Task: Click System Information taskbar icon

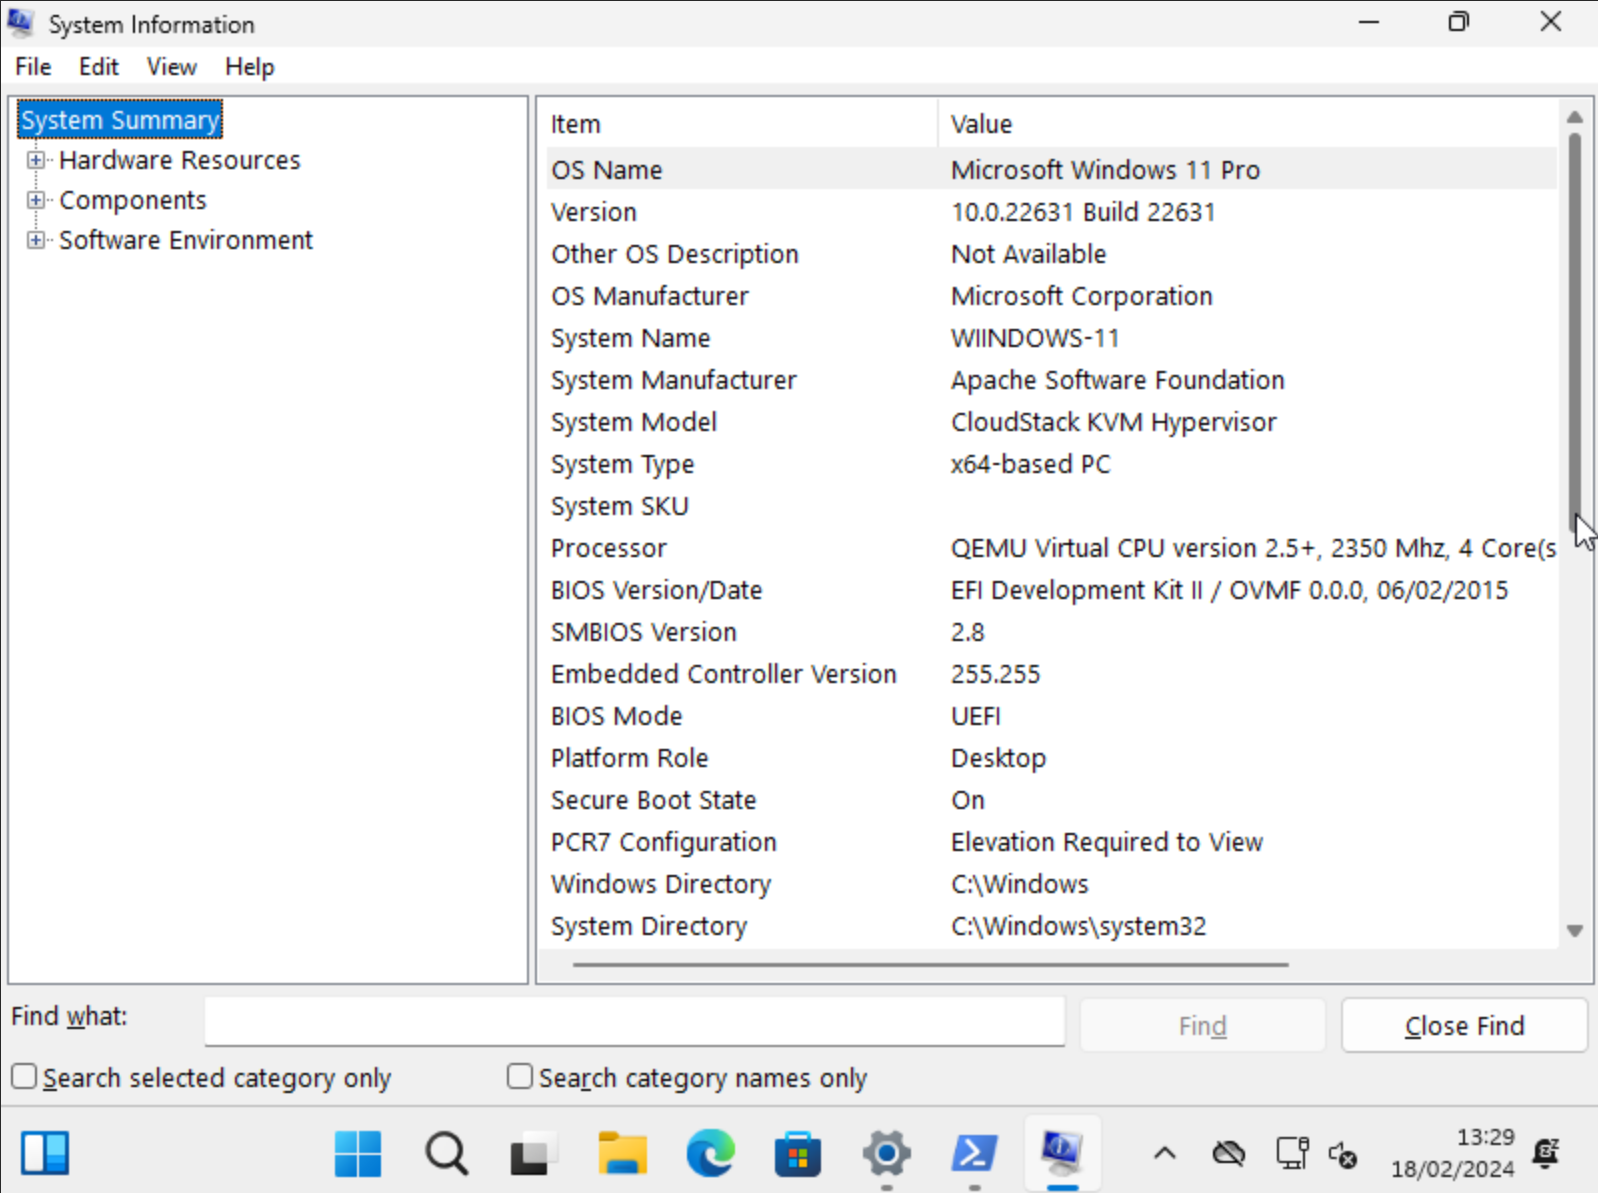Action: click(1062, 1152)
